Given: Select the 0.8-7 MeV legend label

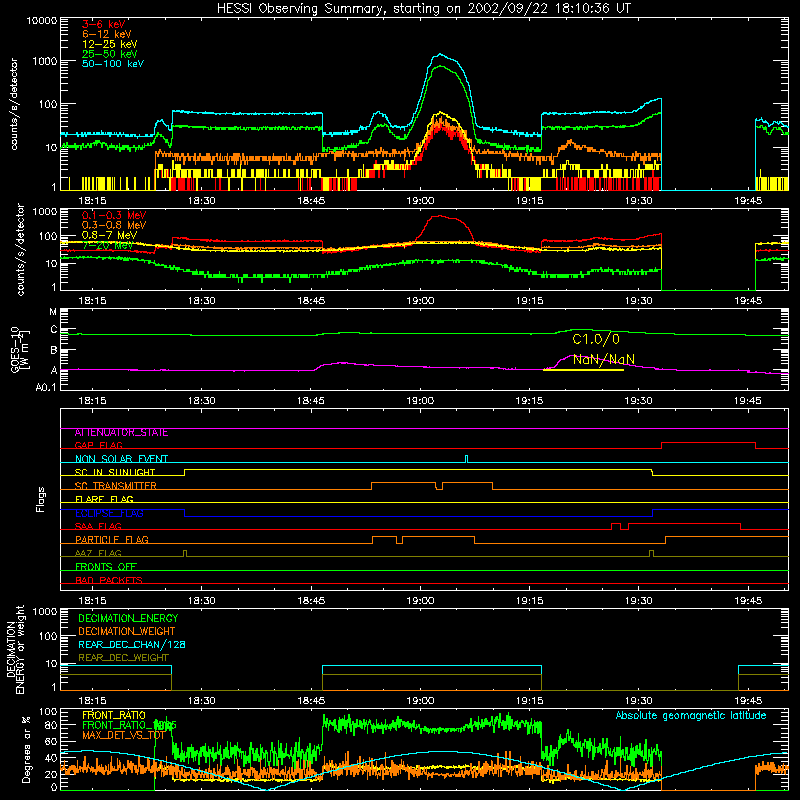Looking at the screenshot, I should (109, 235).
